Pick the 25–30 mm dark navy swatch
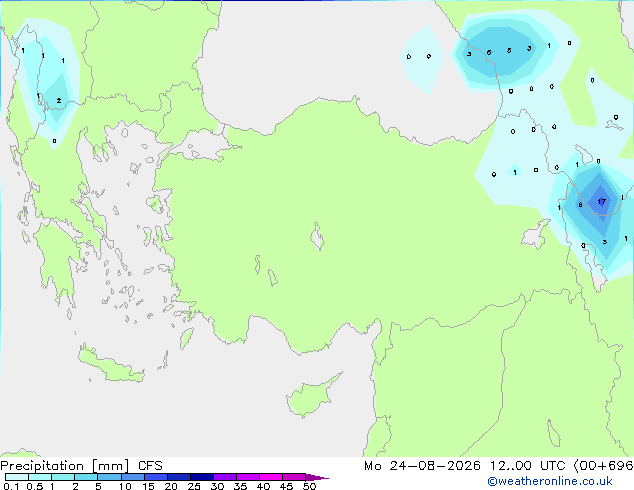 [202, 477]
